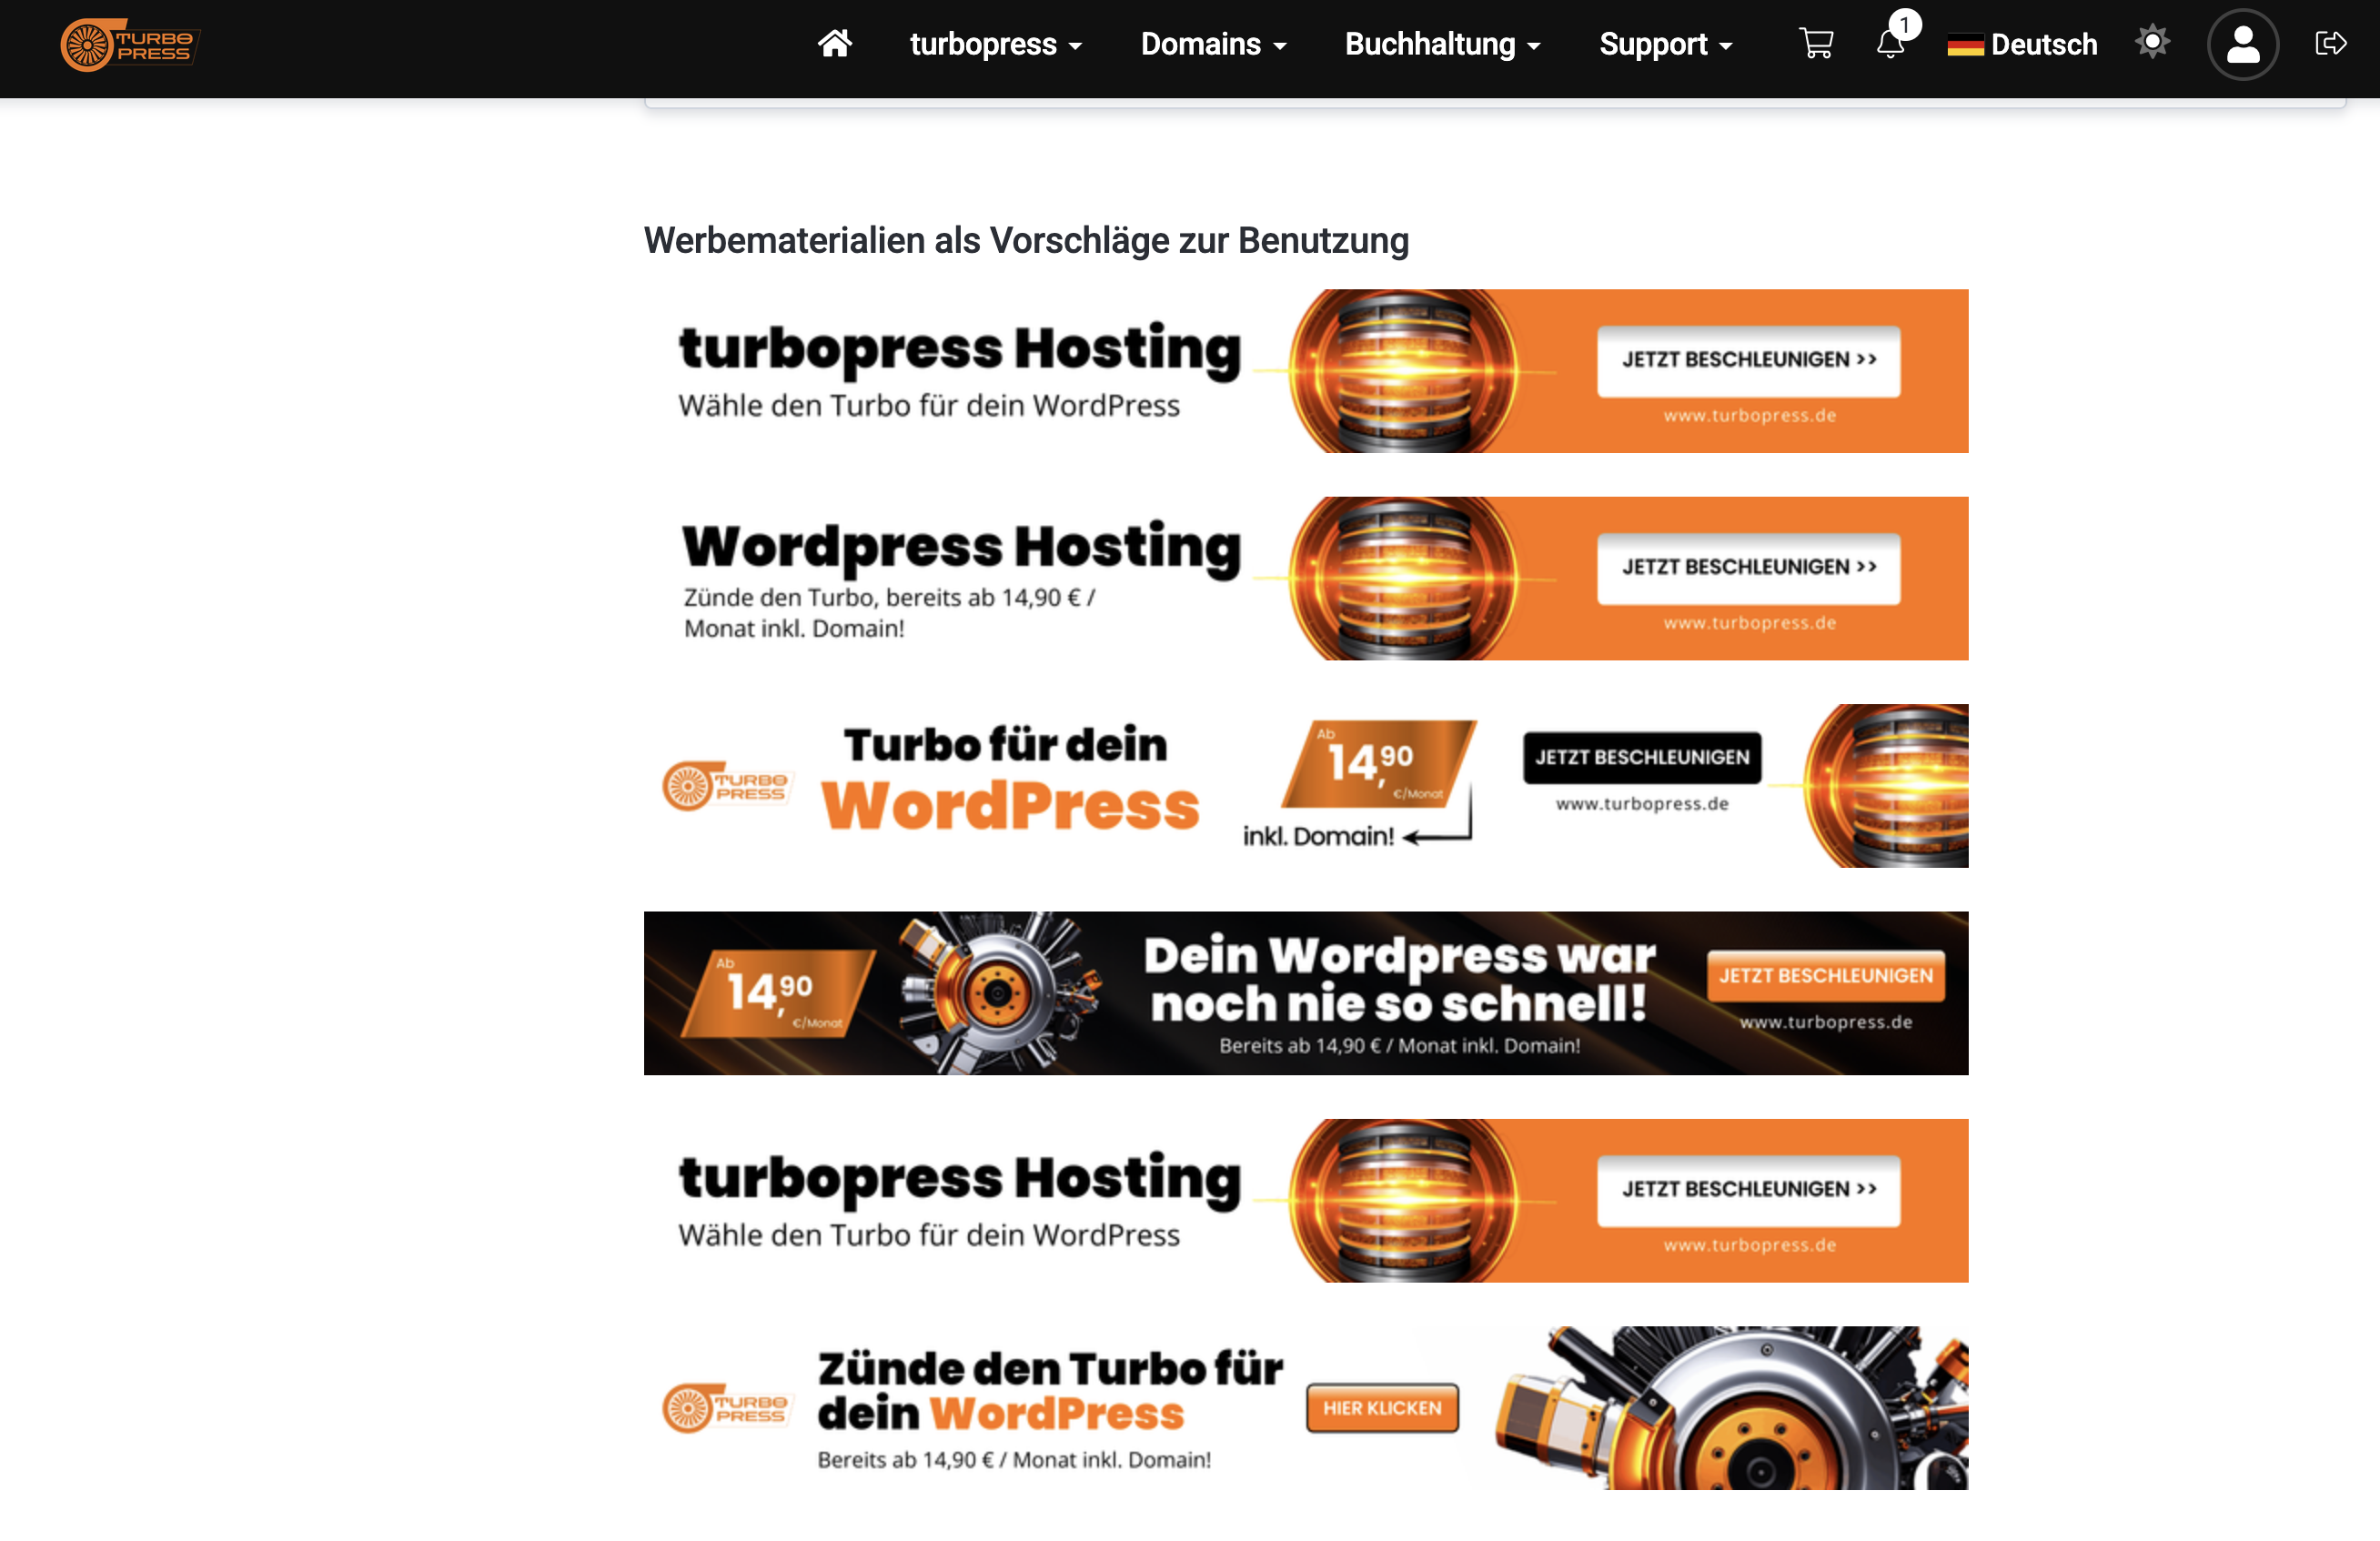Select the dark 'Dein Wordpress war' banner
Image resolution: width=2380 pixels, height=1541 pixels.
(x=1305, y=993)
